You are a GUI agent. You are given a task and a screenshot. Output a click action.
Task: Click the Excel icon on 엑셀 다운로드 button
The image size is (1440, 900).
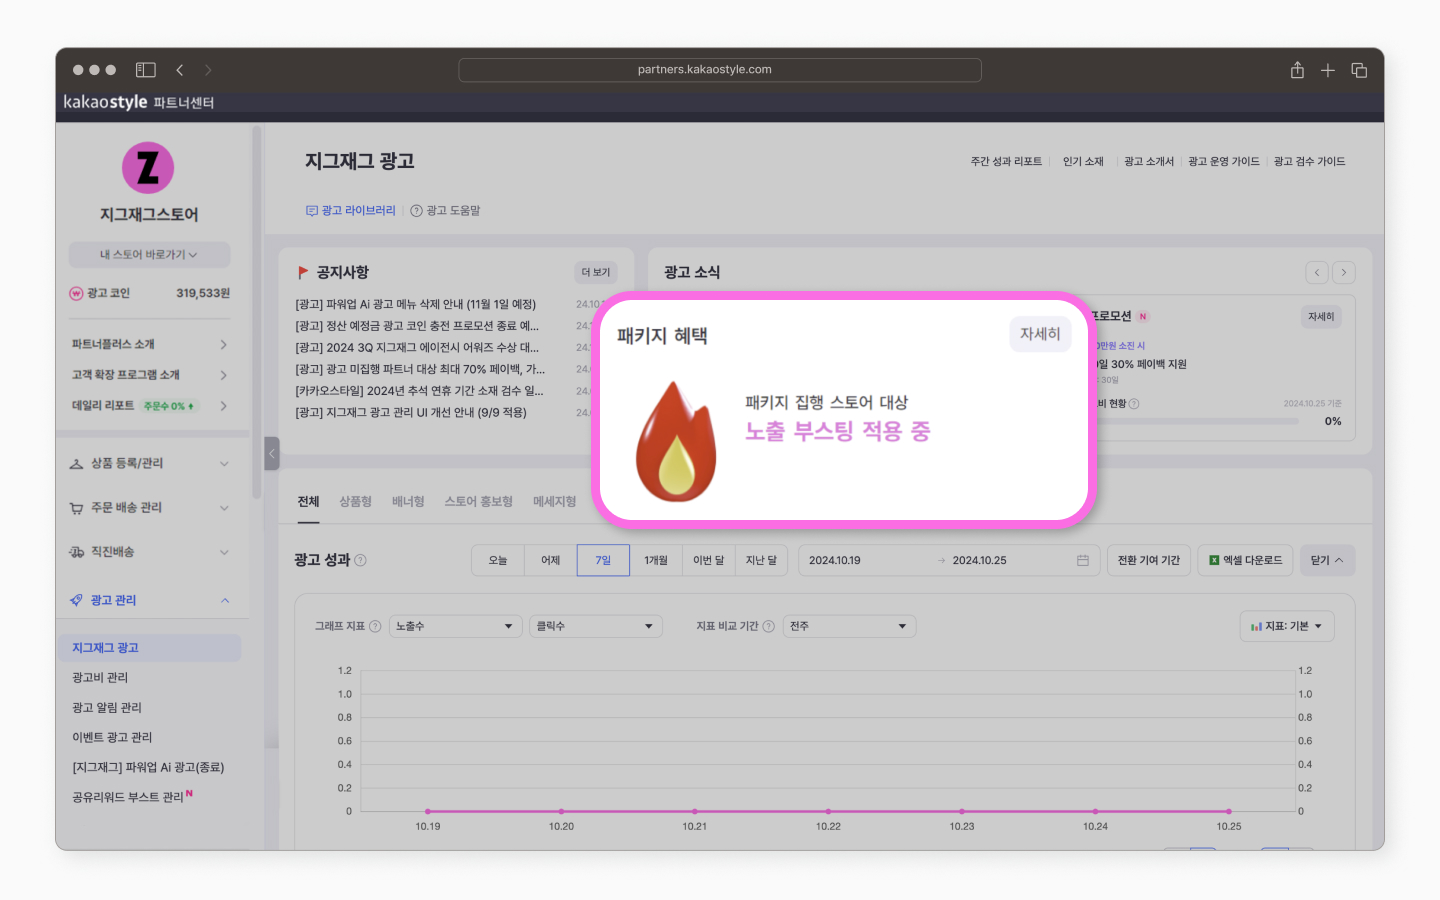coord(1213,560)
